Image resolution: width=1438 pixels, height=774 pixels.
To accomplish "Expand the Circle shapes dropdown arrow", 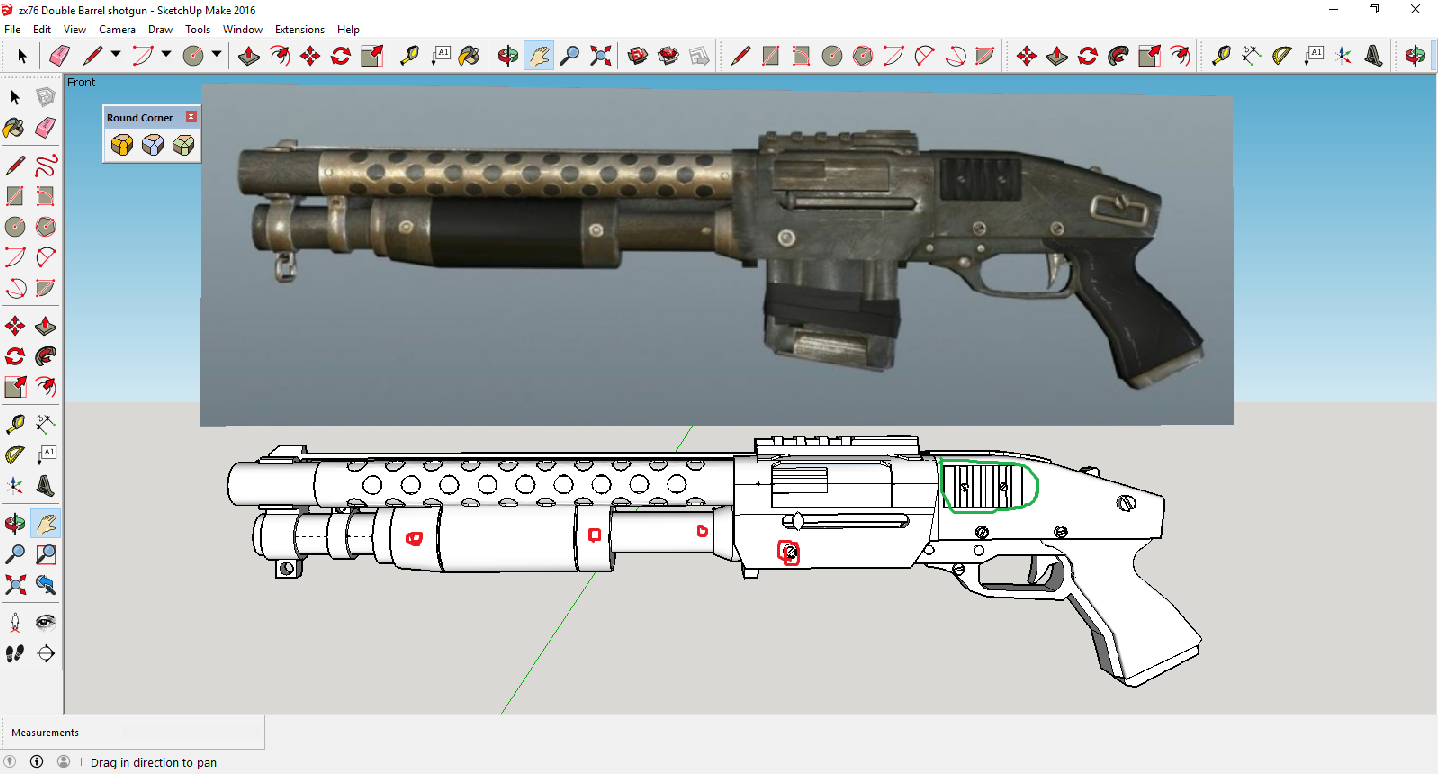I will [x=216, y=54].
